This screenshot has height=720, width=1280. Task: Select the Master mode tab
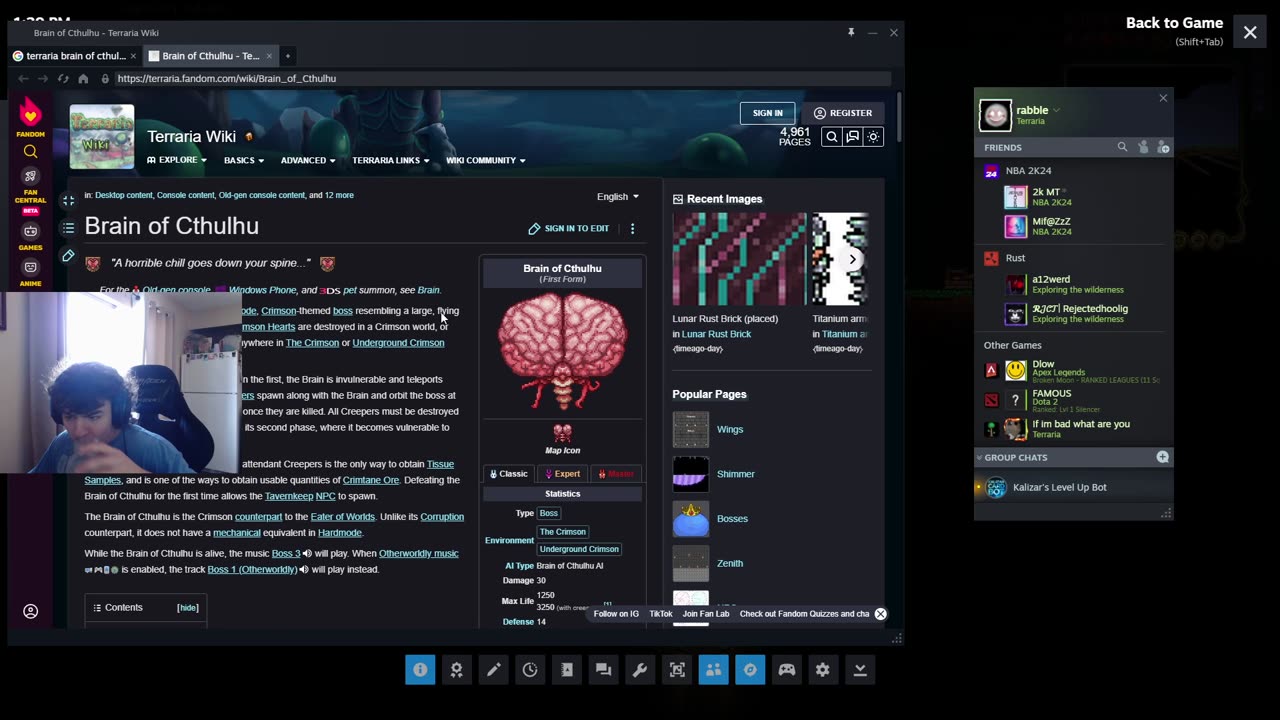click(x=615, y=474)
